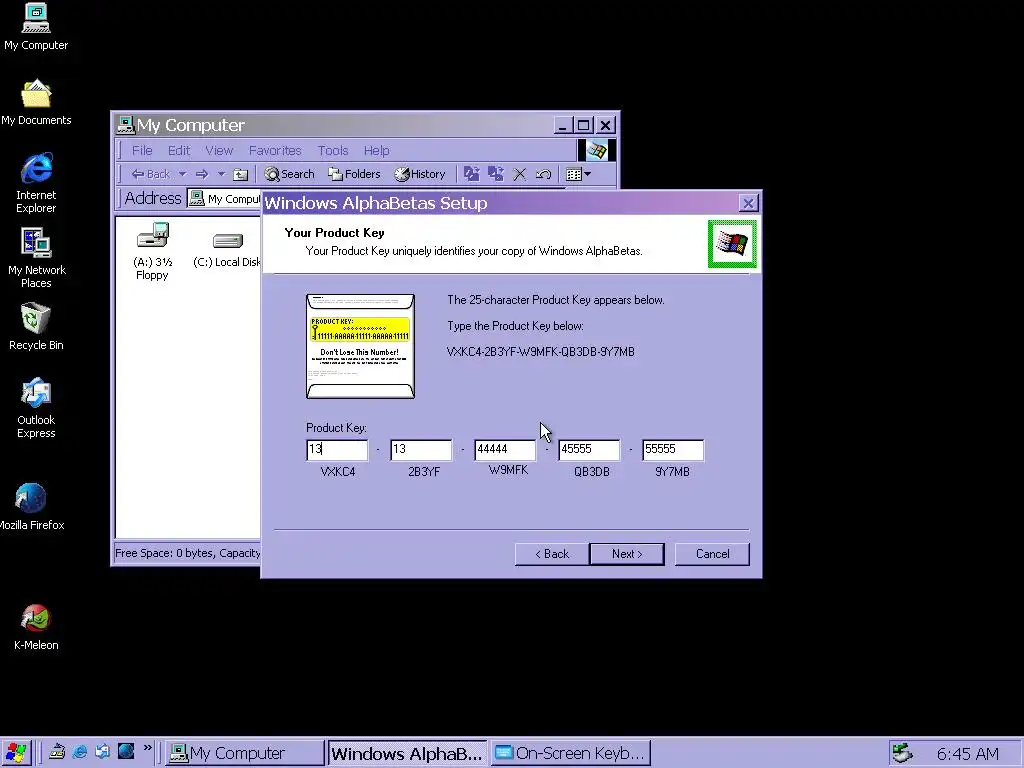Open the Help menu in My Computer
Viewport: 1024px width, 768px height.
coord(376,151)
